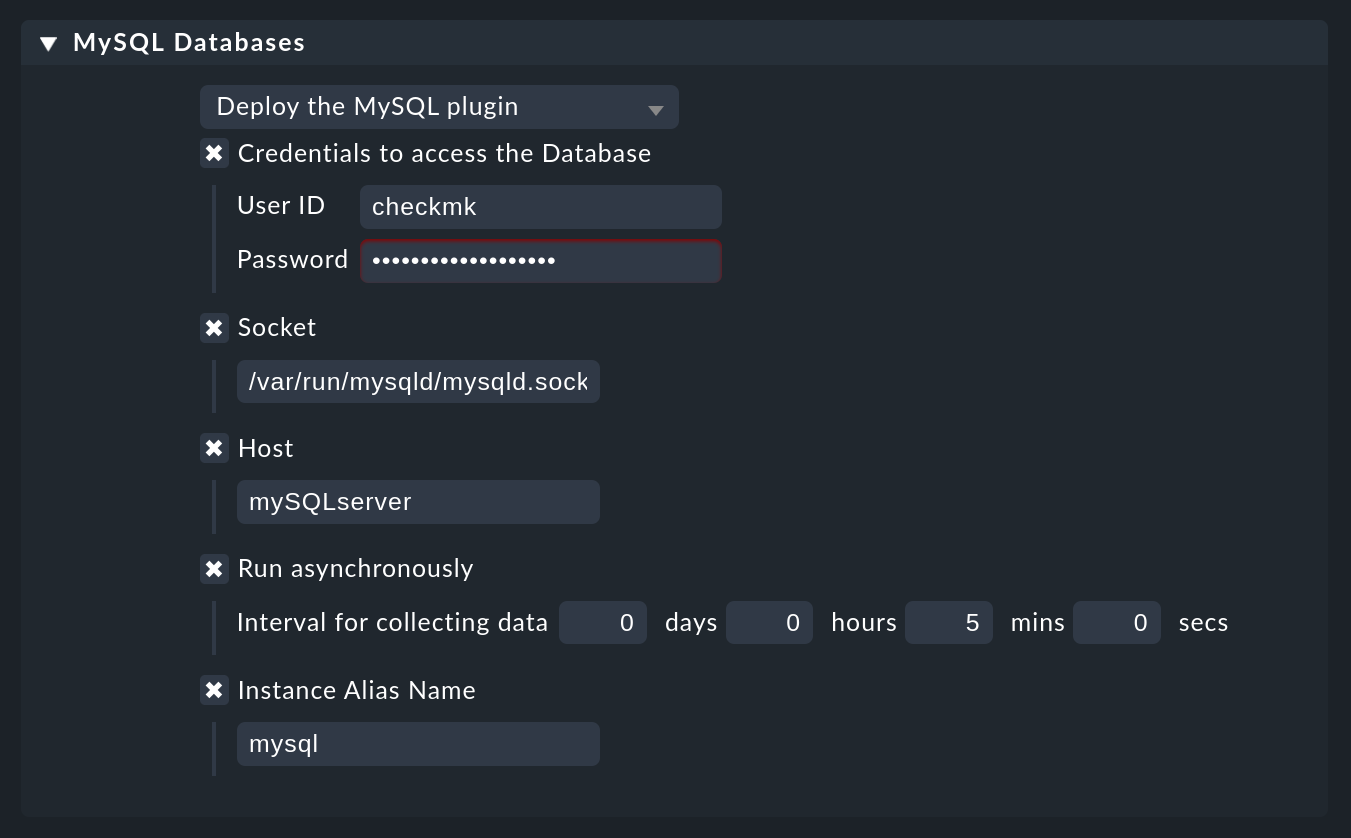Viewport: 1351px width, 838px height.
Task: Click the days interval field
Action: coord(603,623)
